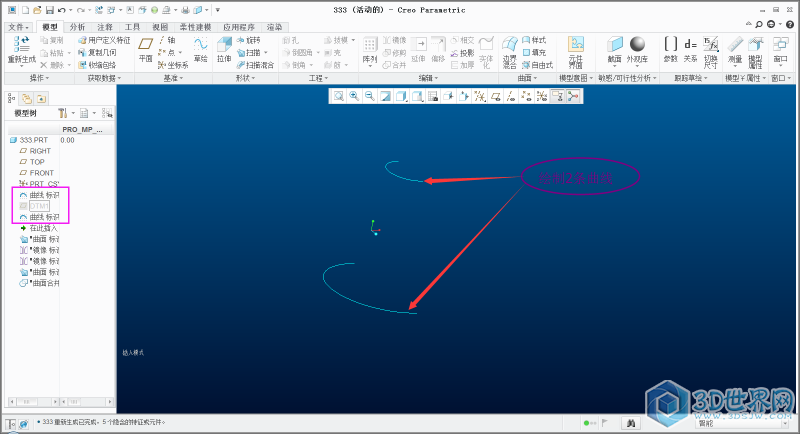Expand the 获取数据 (Get Data) group

point(104,78)
